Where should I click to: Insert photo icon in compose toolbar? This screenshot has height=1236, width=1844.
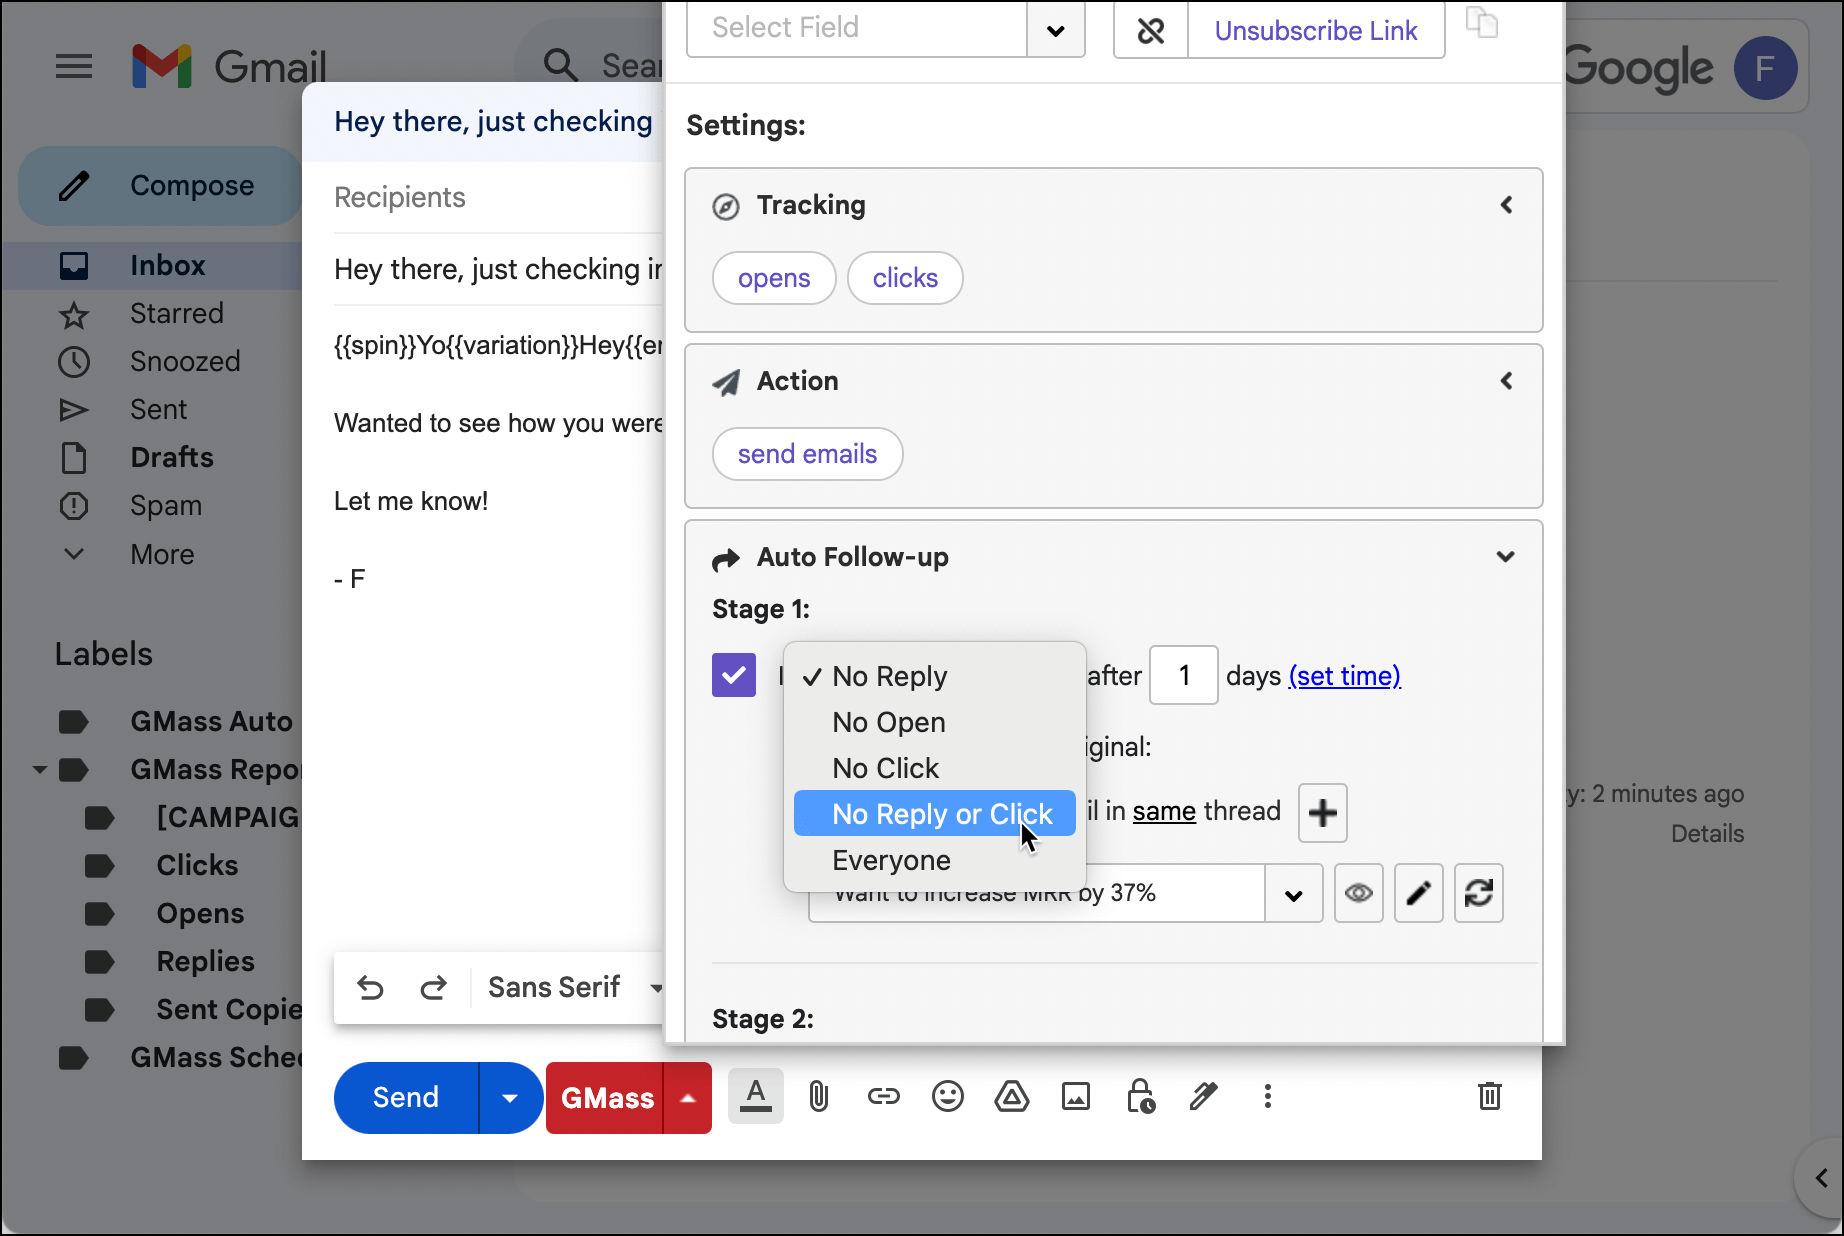point(1076,1097)
